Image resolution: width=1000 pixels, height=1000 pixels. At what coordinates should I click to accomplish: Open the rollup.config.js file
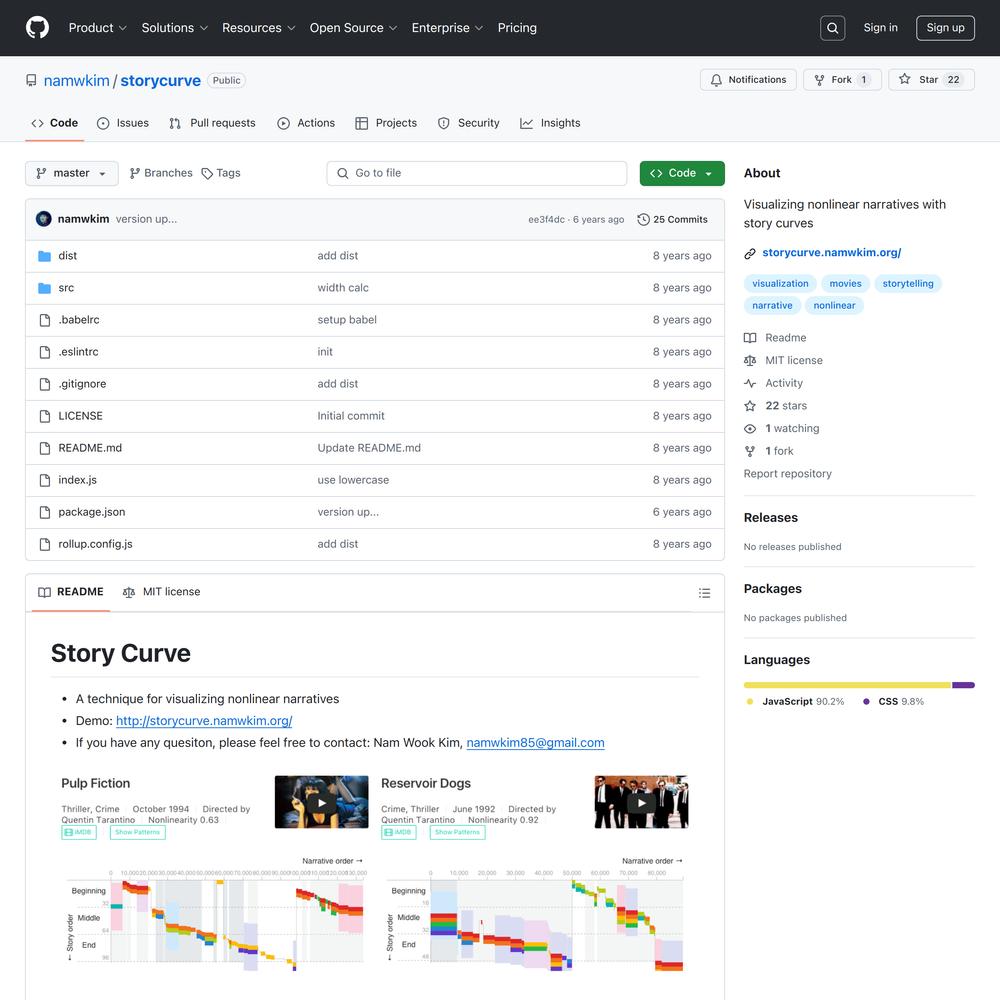point(96,544)
